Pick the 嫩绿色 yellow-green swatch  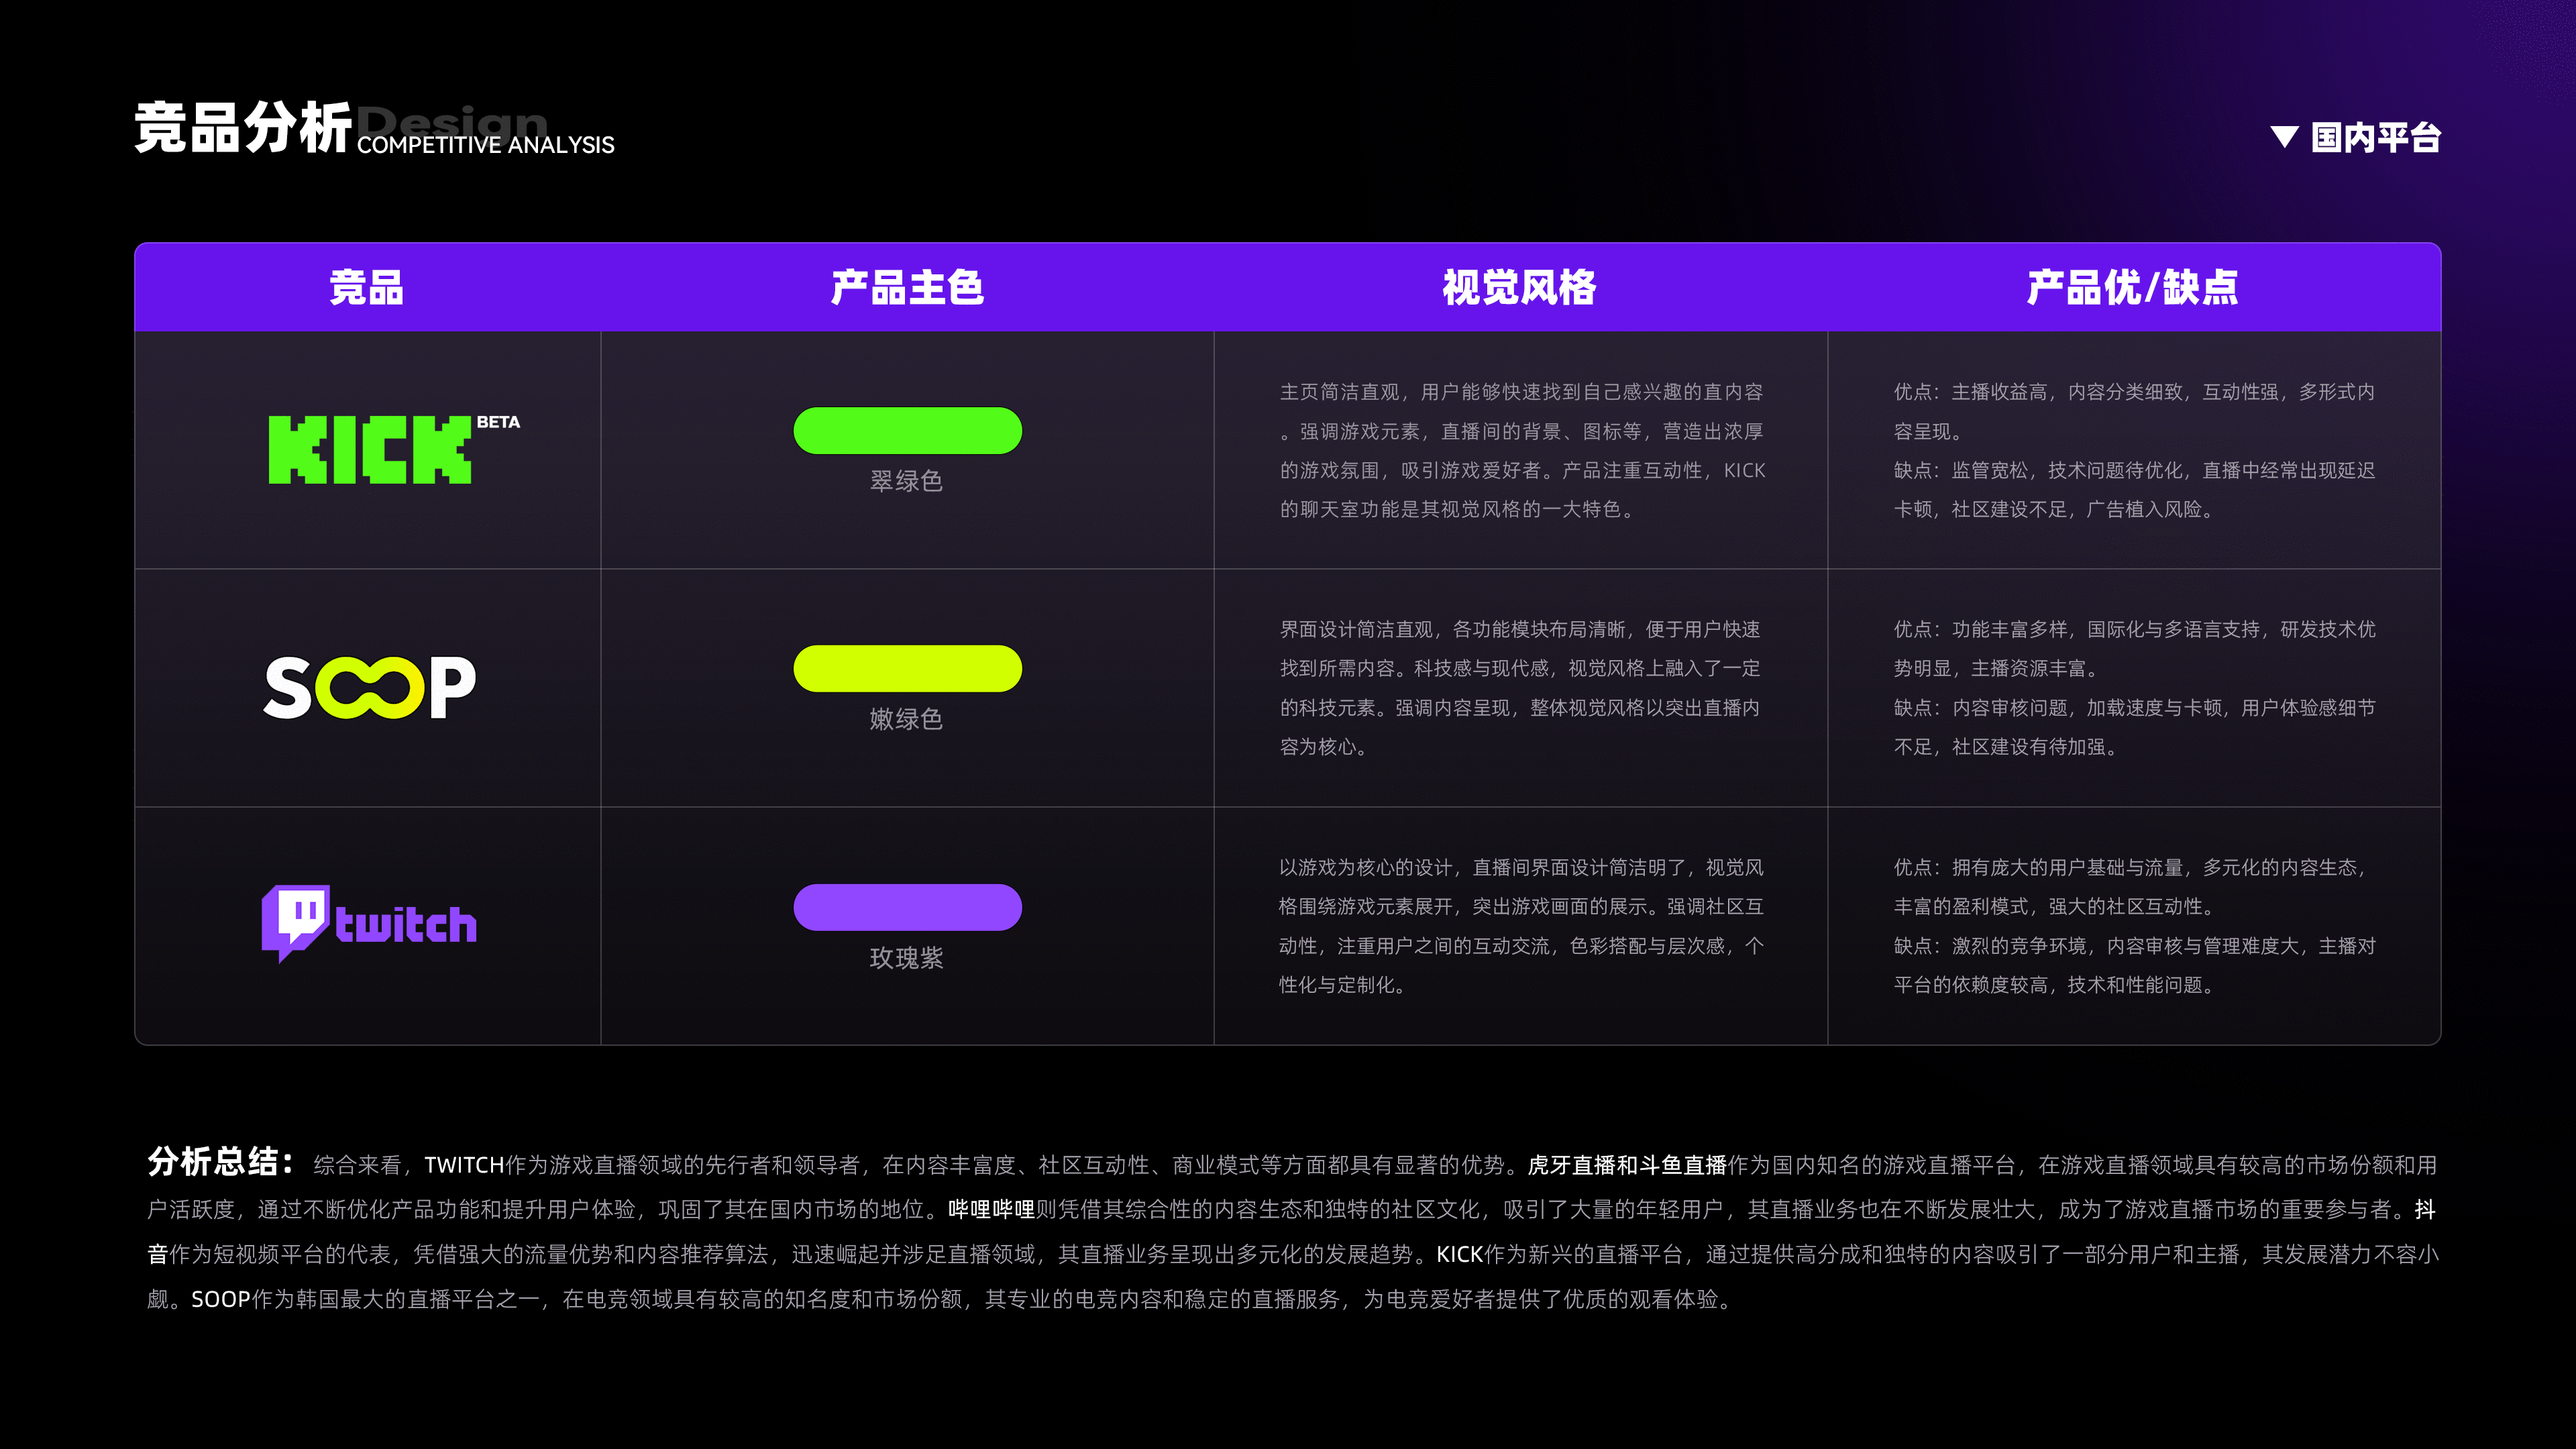tap(907, 669)
